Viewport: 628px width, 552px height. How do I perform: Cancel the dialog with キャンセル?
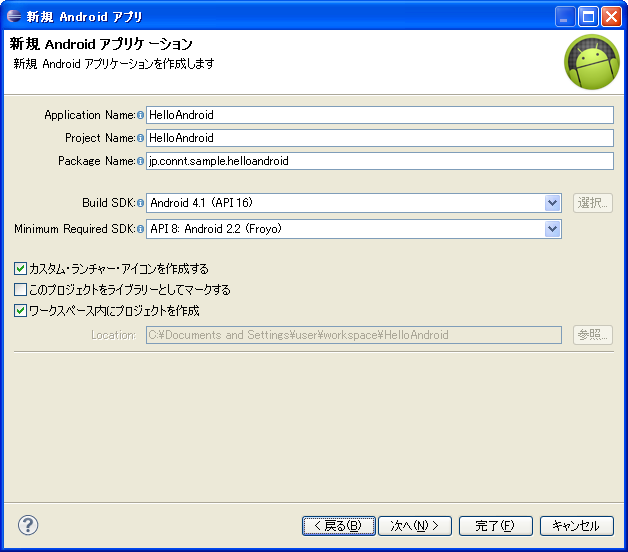[x=577, y=526]
